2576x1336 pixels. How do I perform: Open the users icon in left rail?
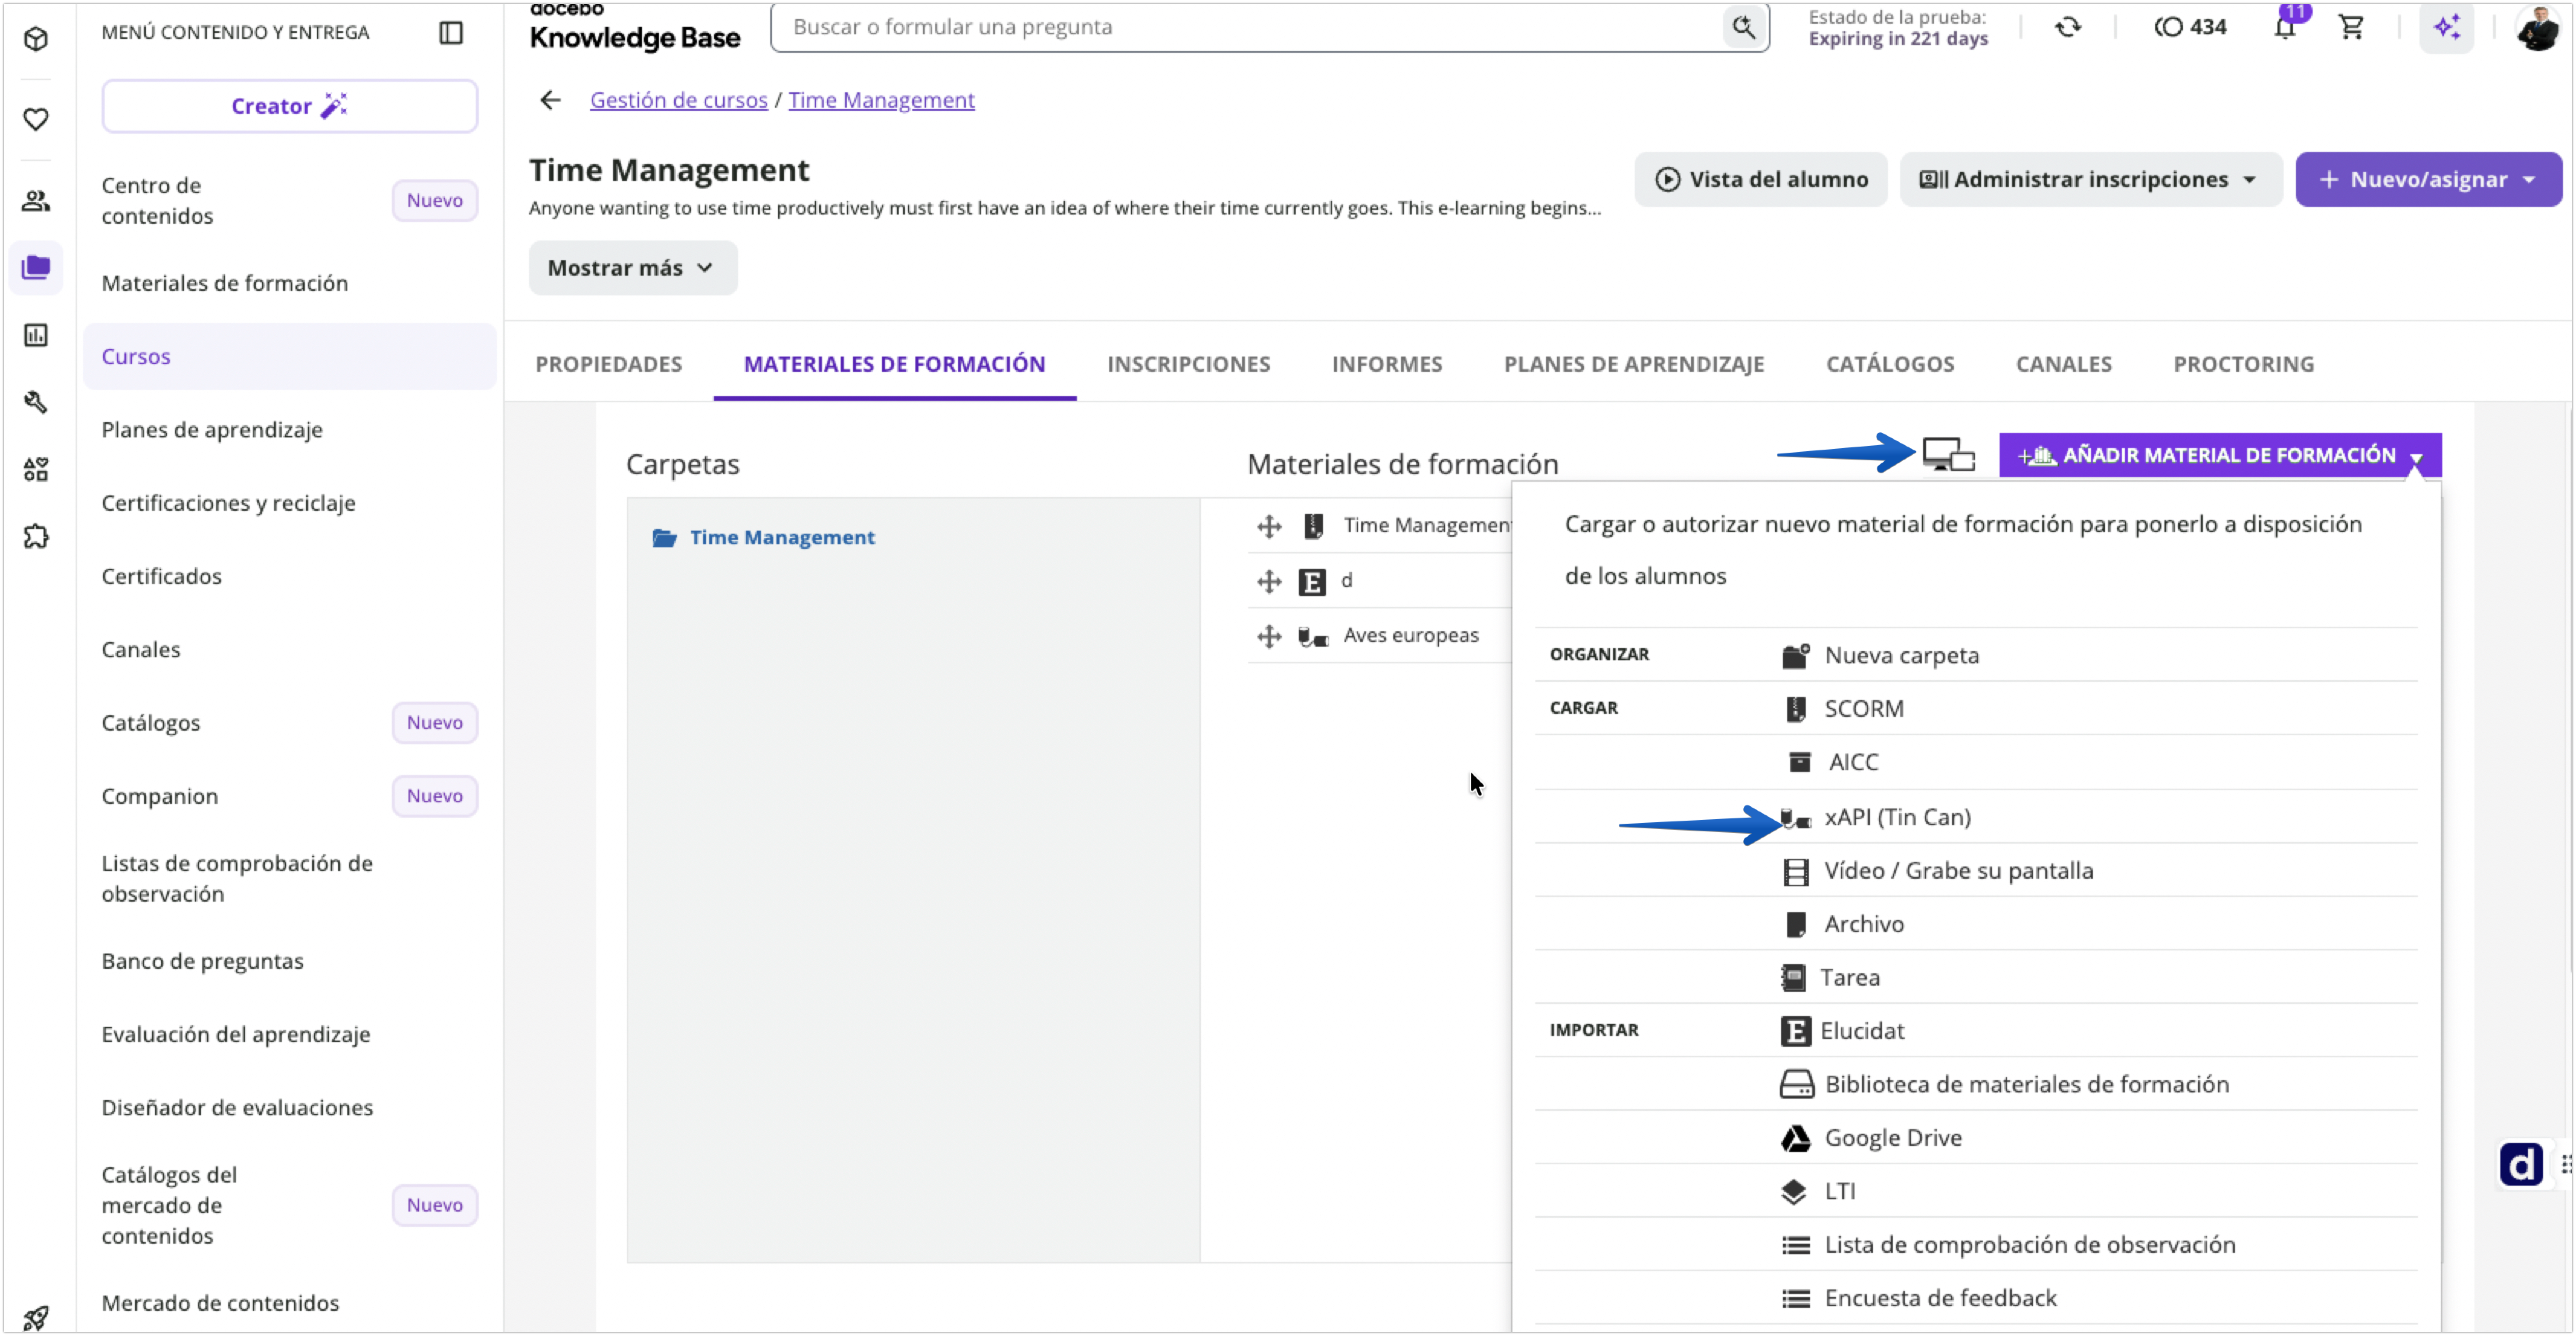tap(36, 201)
